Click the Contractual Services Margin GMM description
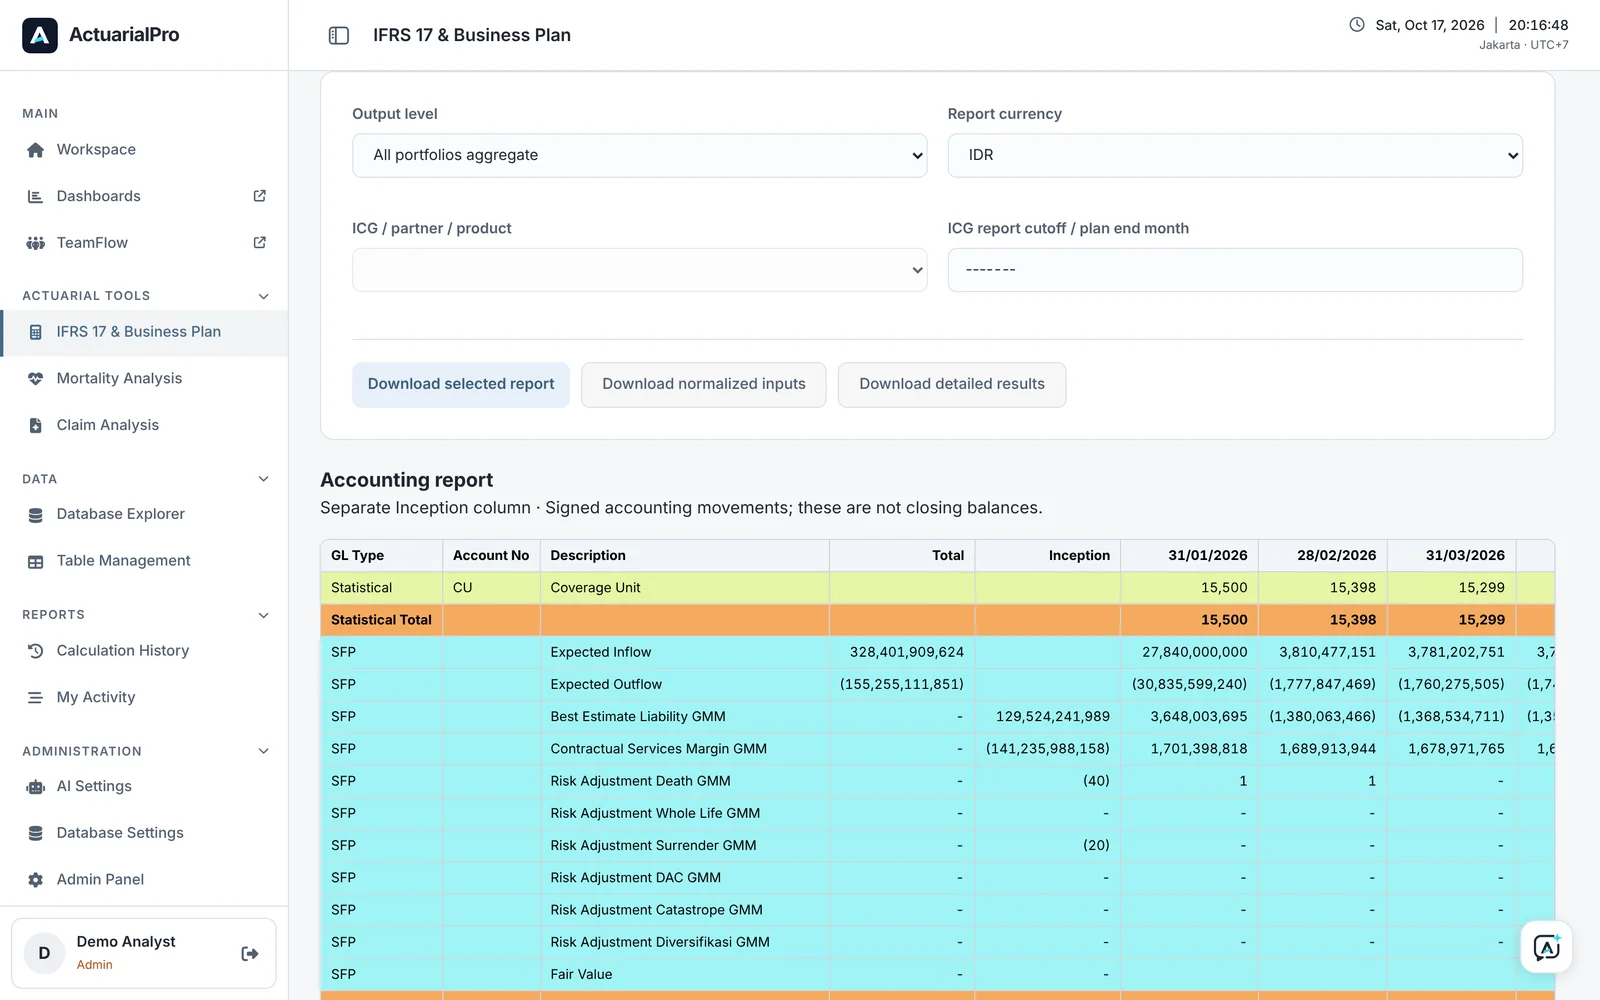 (x=659, y=749)
